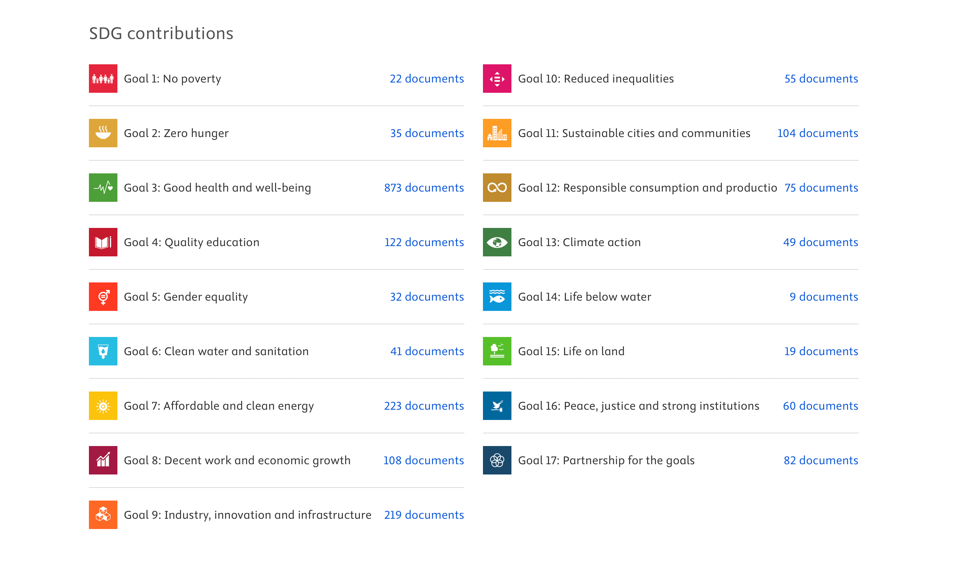Click the Responsible consumption infinity icon
This screenshot has width=958, height=572.
click(497, 188)
